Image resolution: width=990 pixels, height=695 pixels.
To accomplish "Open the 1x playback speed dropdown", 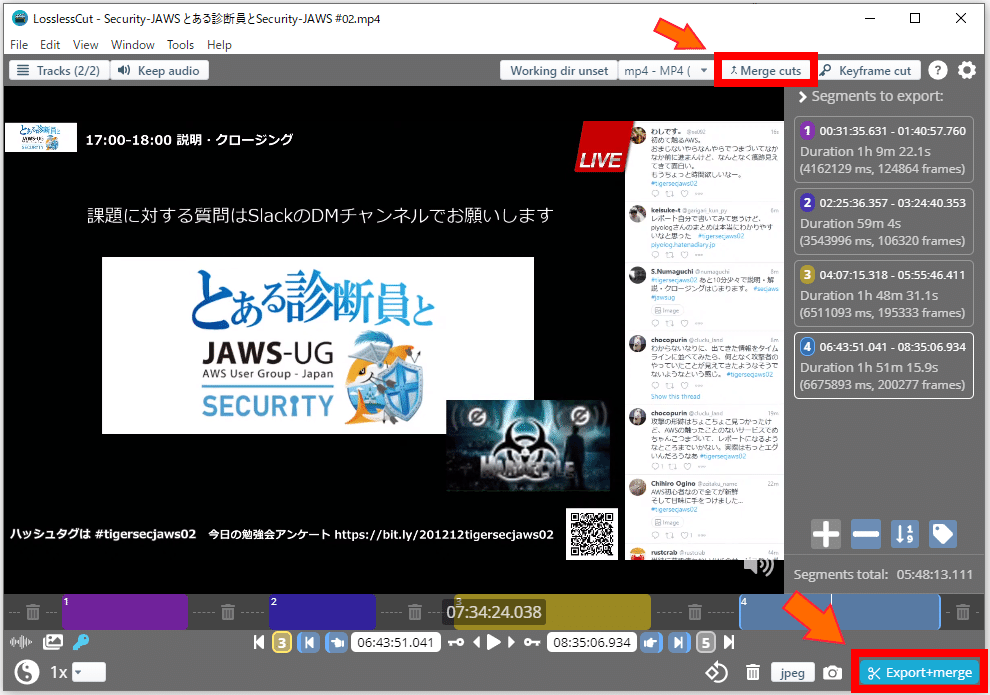I will [88, 672].
